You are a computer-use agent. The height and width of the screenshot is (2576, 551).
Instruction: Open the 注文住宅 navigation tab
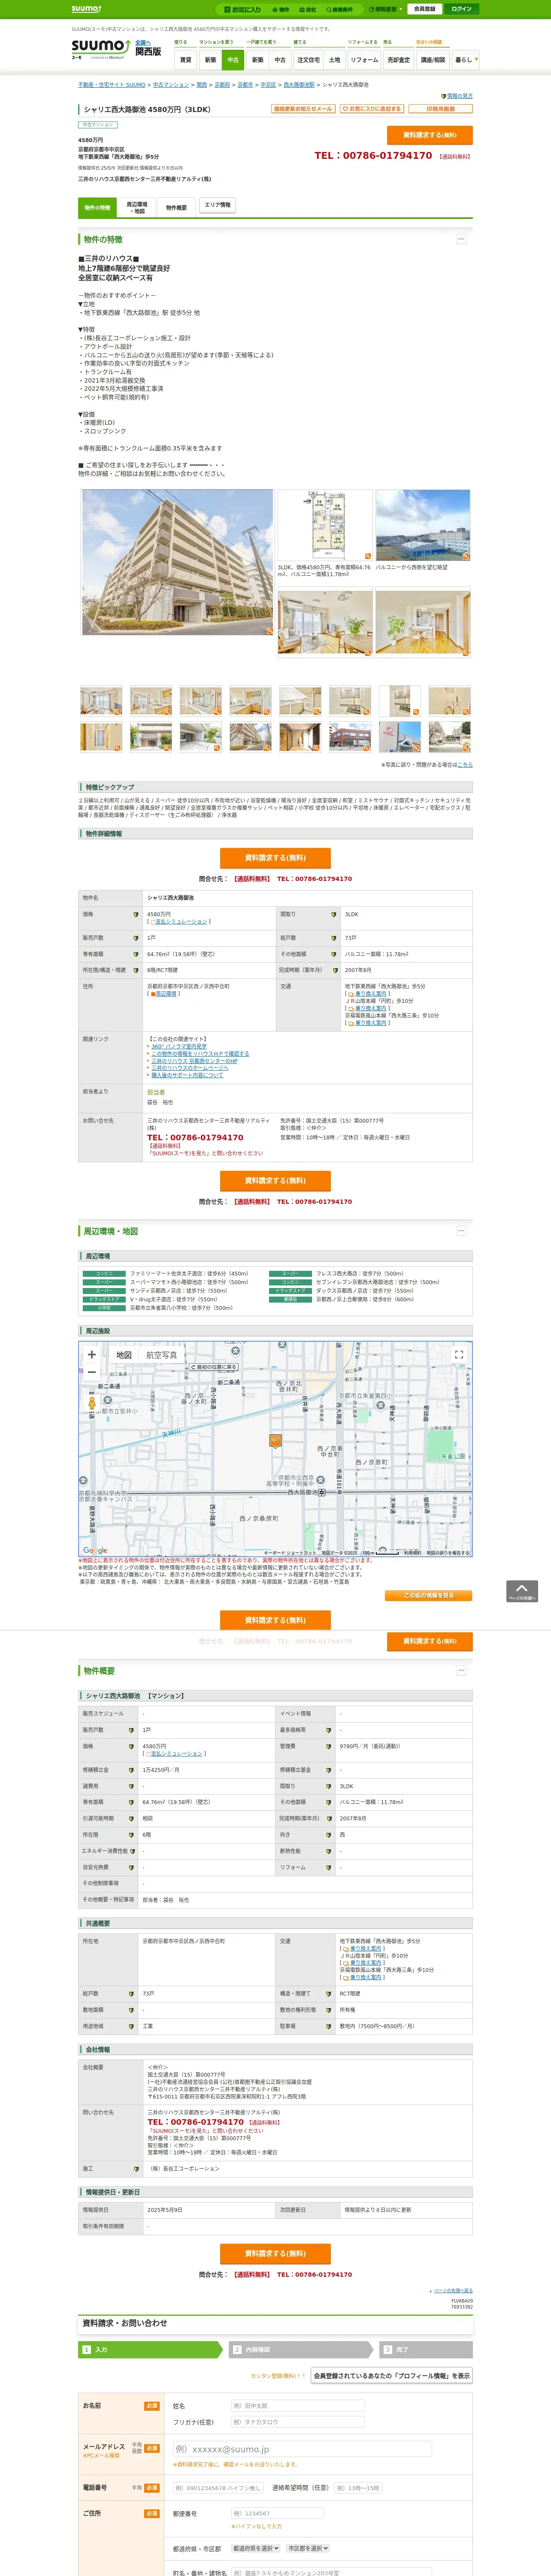coord(308,60)
